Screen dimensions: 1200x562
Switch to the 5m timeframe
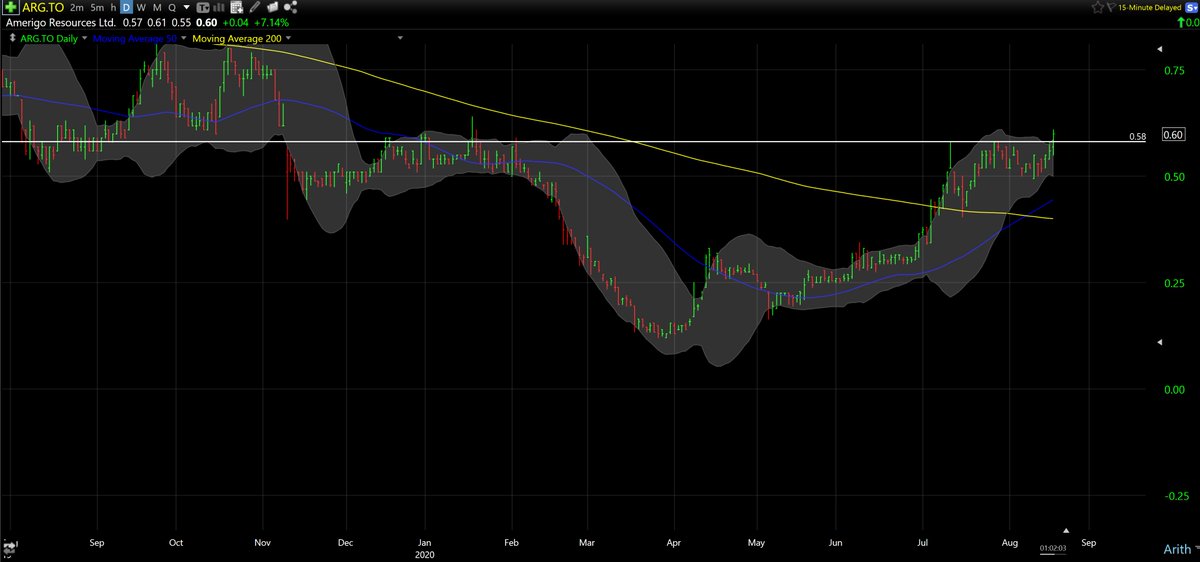tap(97, 8)
